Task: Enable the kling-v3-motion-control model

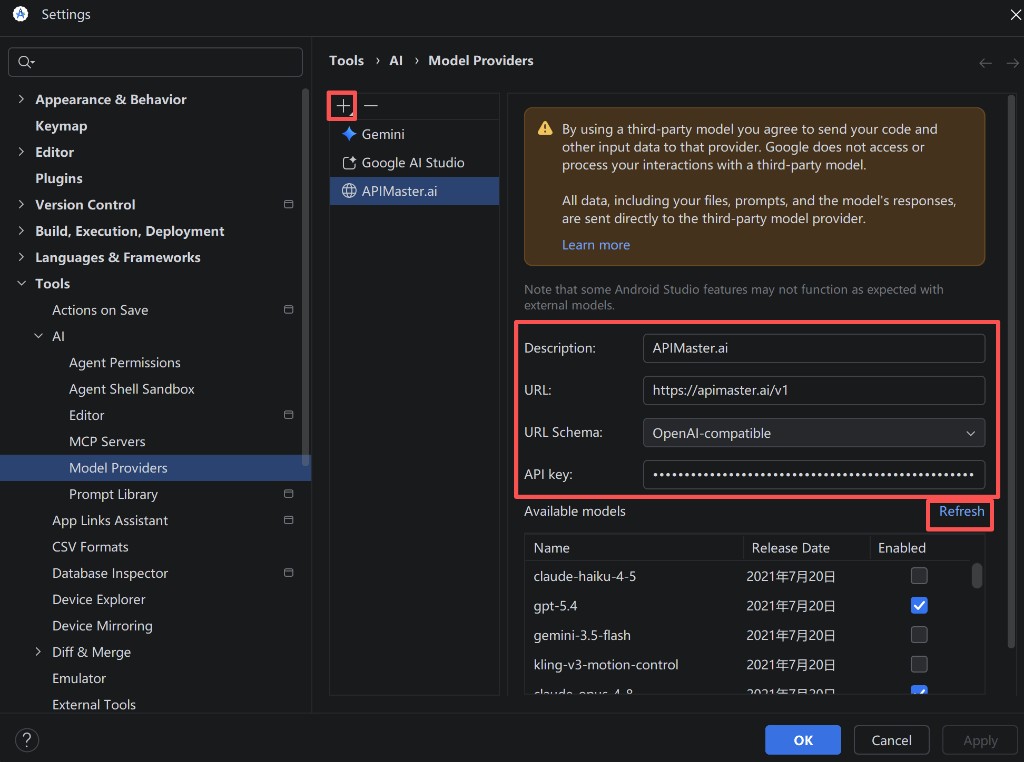Action: click(x=919, y=664)
